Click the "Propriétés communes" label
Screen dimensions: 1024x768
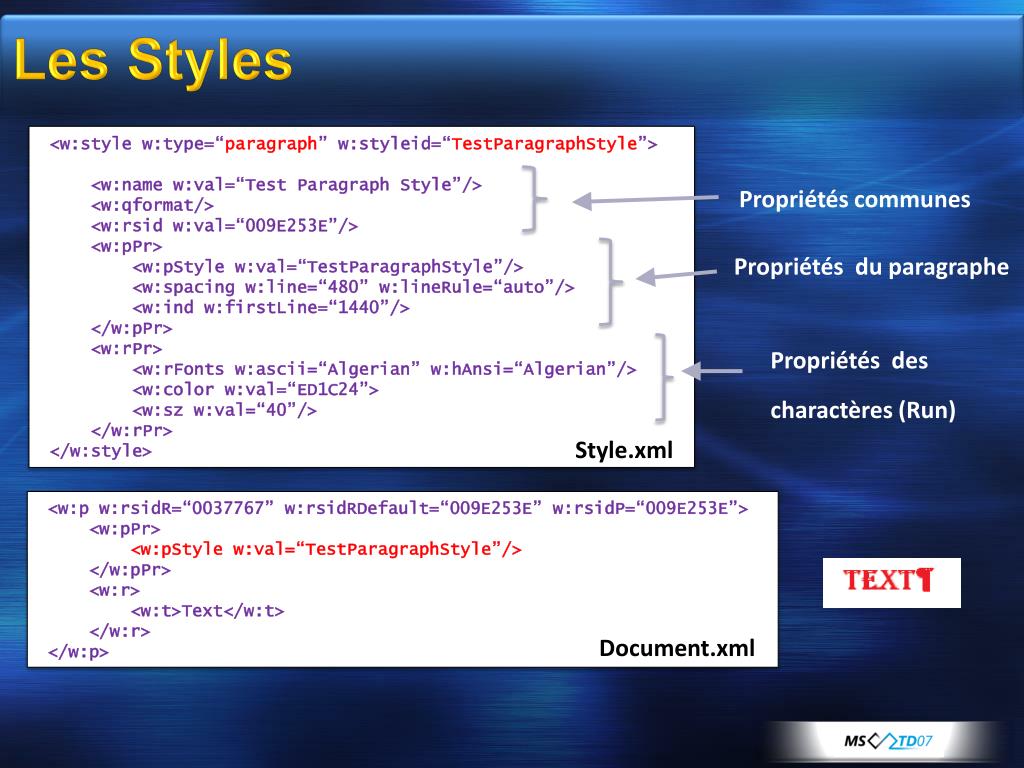click(x=854, y=199)
